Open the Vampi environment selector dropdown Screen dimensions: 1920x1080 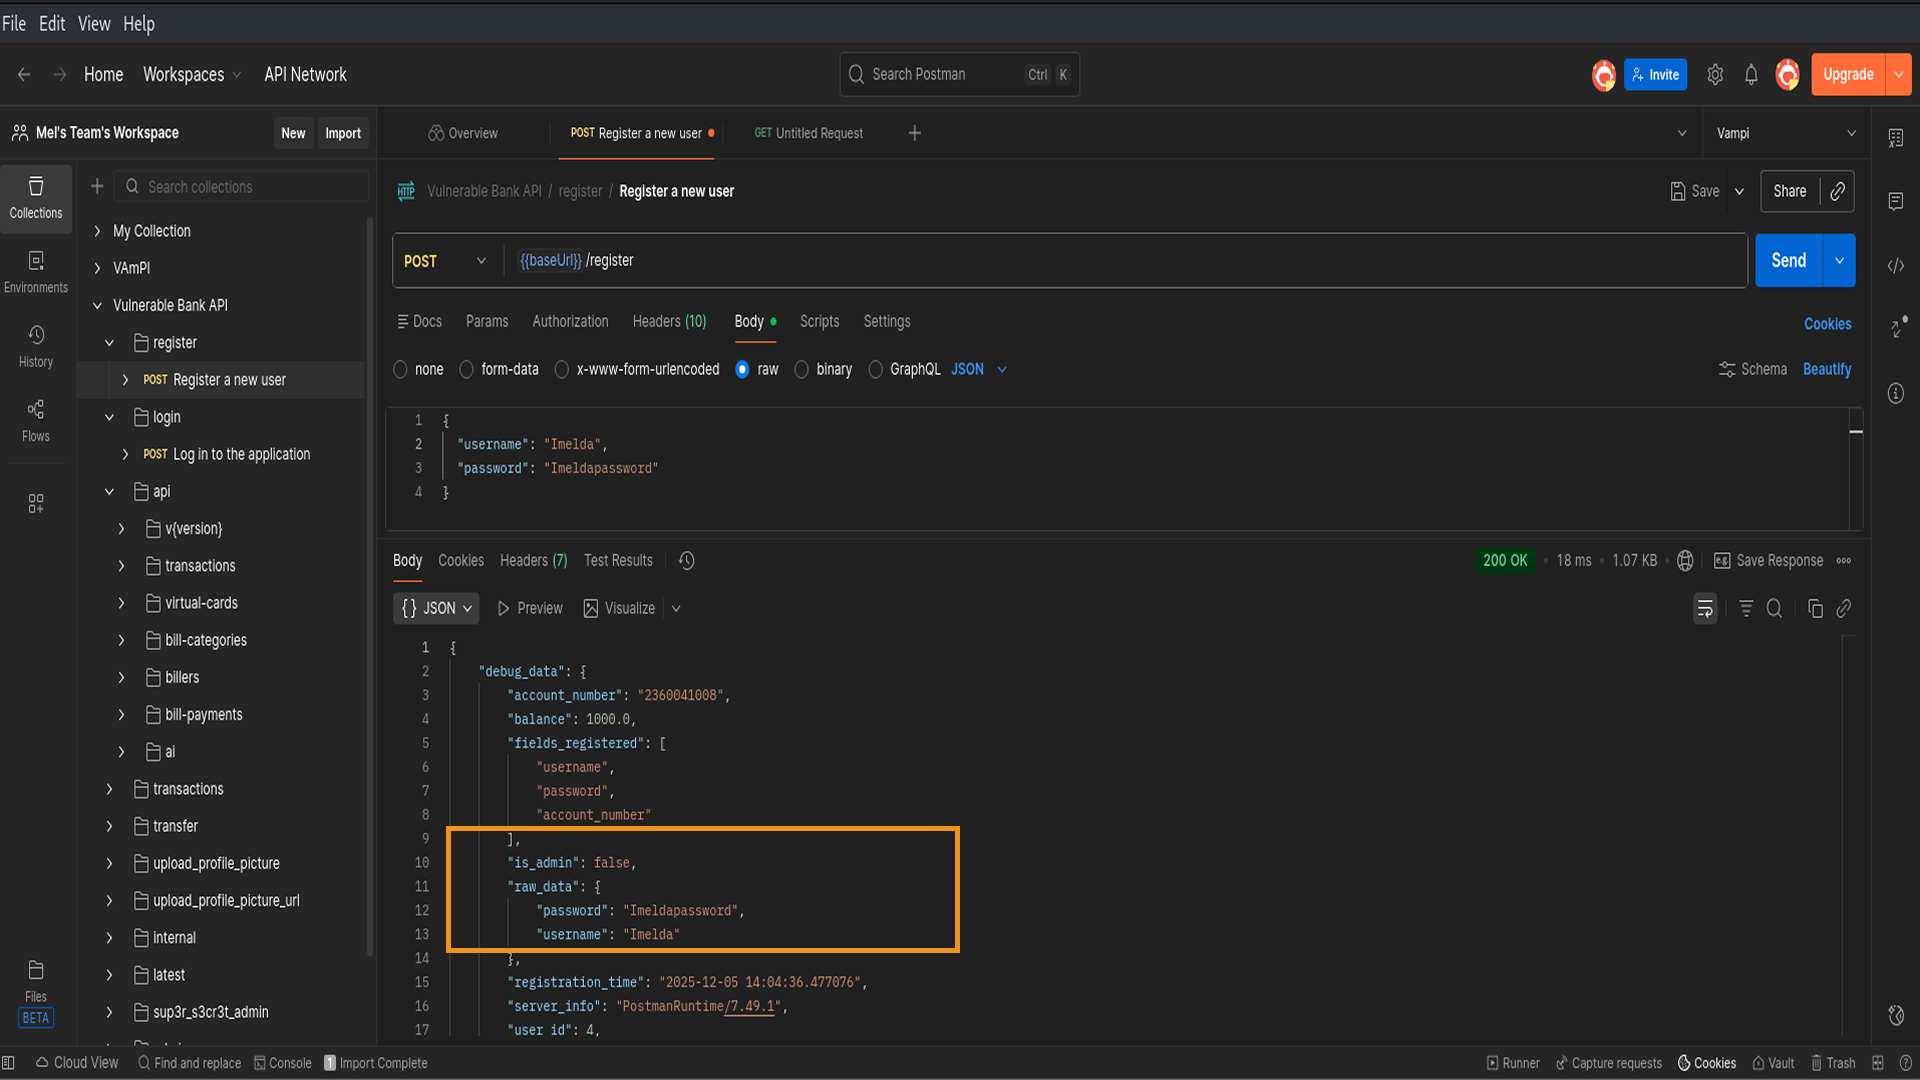pyautogui.click(x=1785, y=134)
